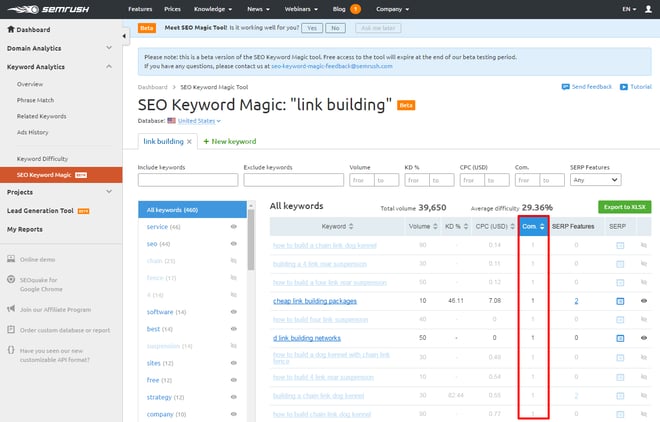This screenshot has height=422, width=660.
Task: Click the SEMrush logo
Action: pyautogui.click(x=48, y=9)
